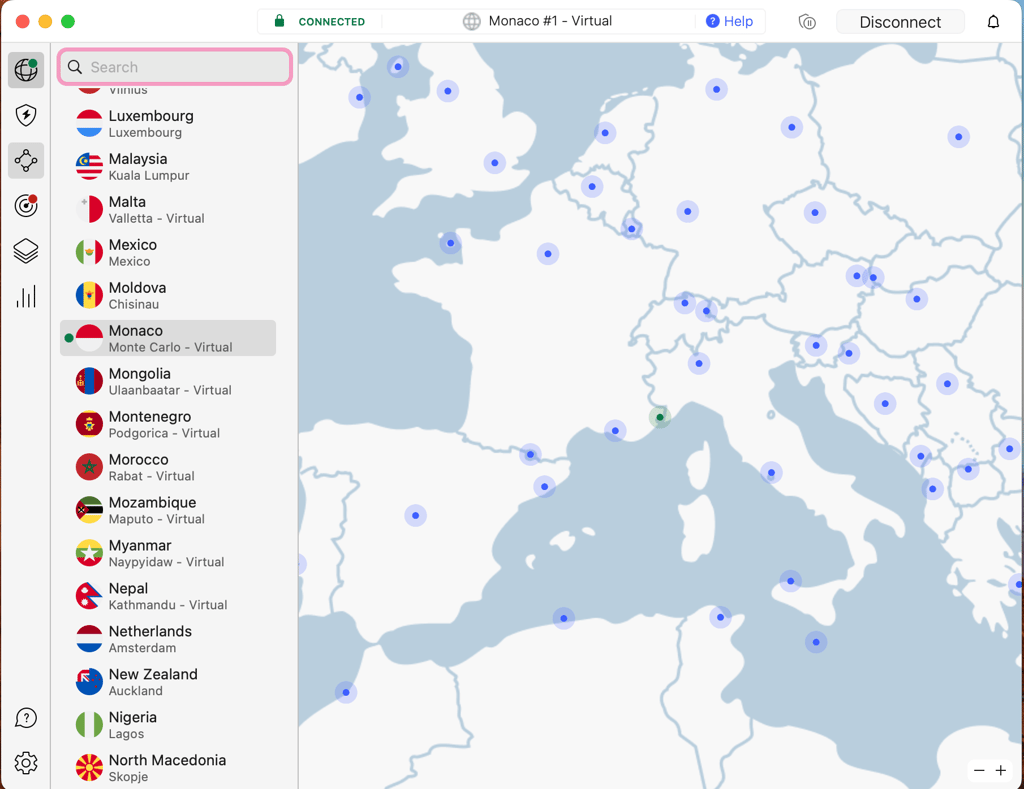The width and height of the screenshot is (1024, 789).
Task: Click the Malaysia flag icon
Action: (x=89, y=167)
